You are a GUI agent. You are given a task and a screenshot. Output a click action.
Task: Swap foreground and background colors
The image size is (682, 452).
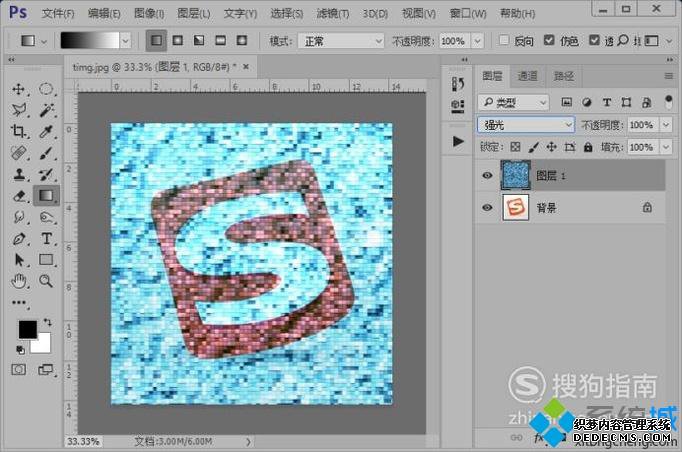click(47, 322)
